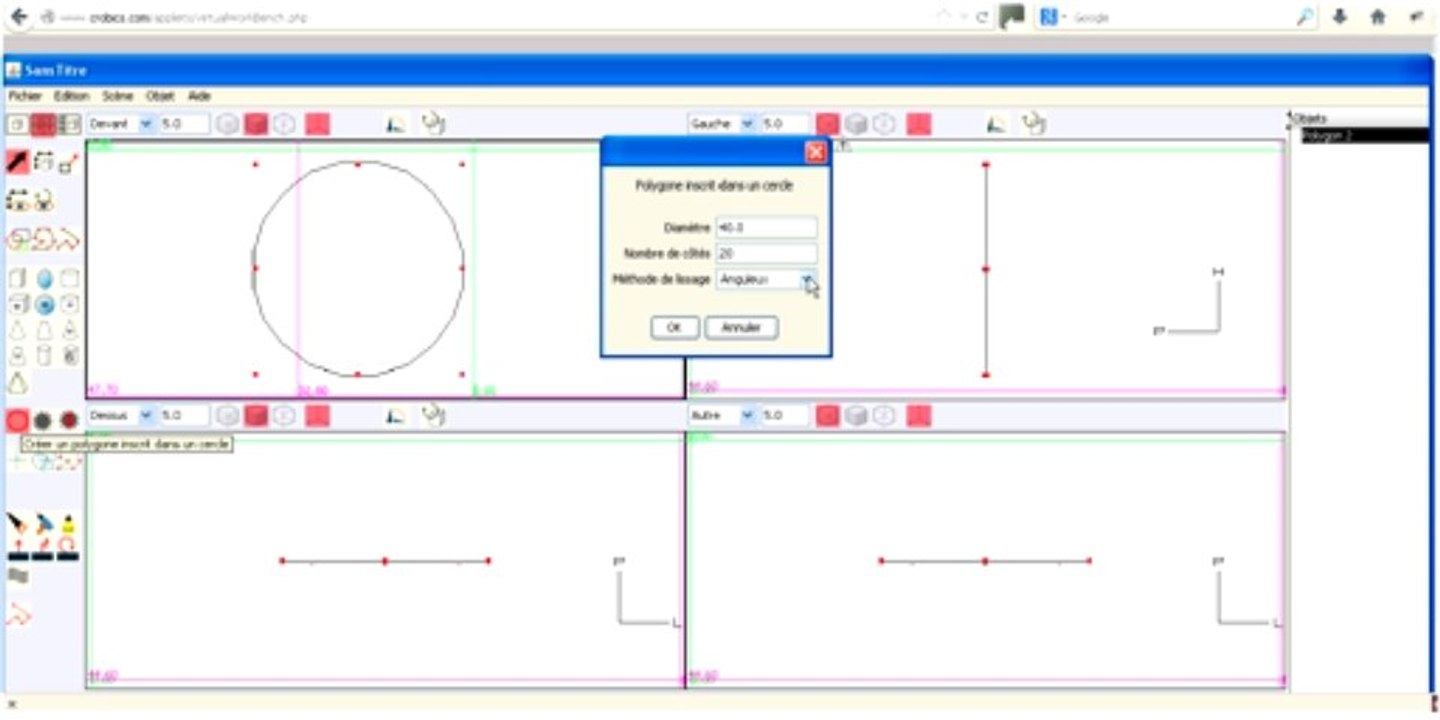
Task: Select Polygon 2 in the Objets list
Action: tap(1364, 135)
